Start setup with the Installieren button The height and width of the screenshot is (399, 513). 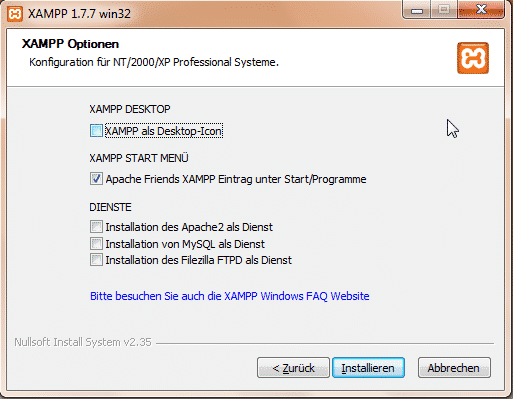pos(368,368)
